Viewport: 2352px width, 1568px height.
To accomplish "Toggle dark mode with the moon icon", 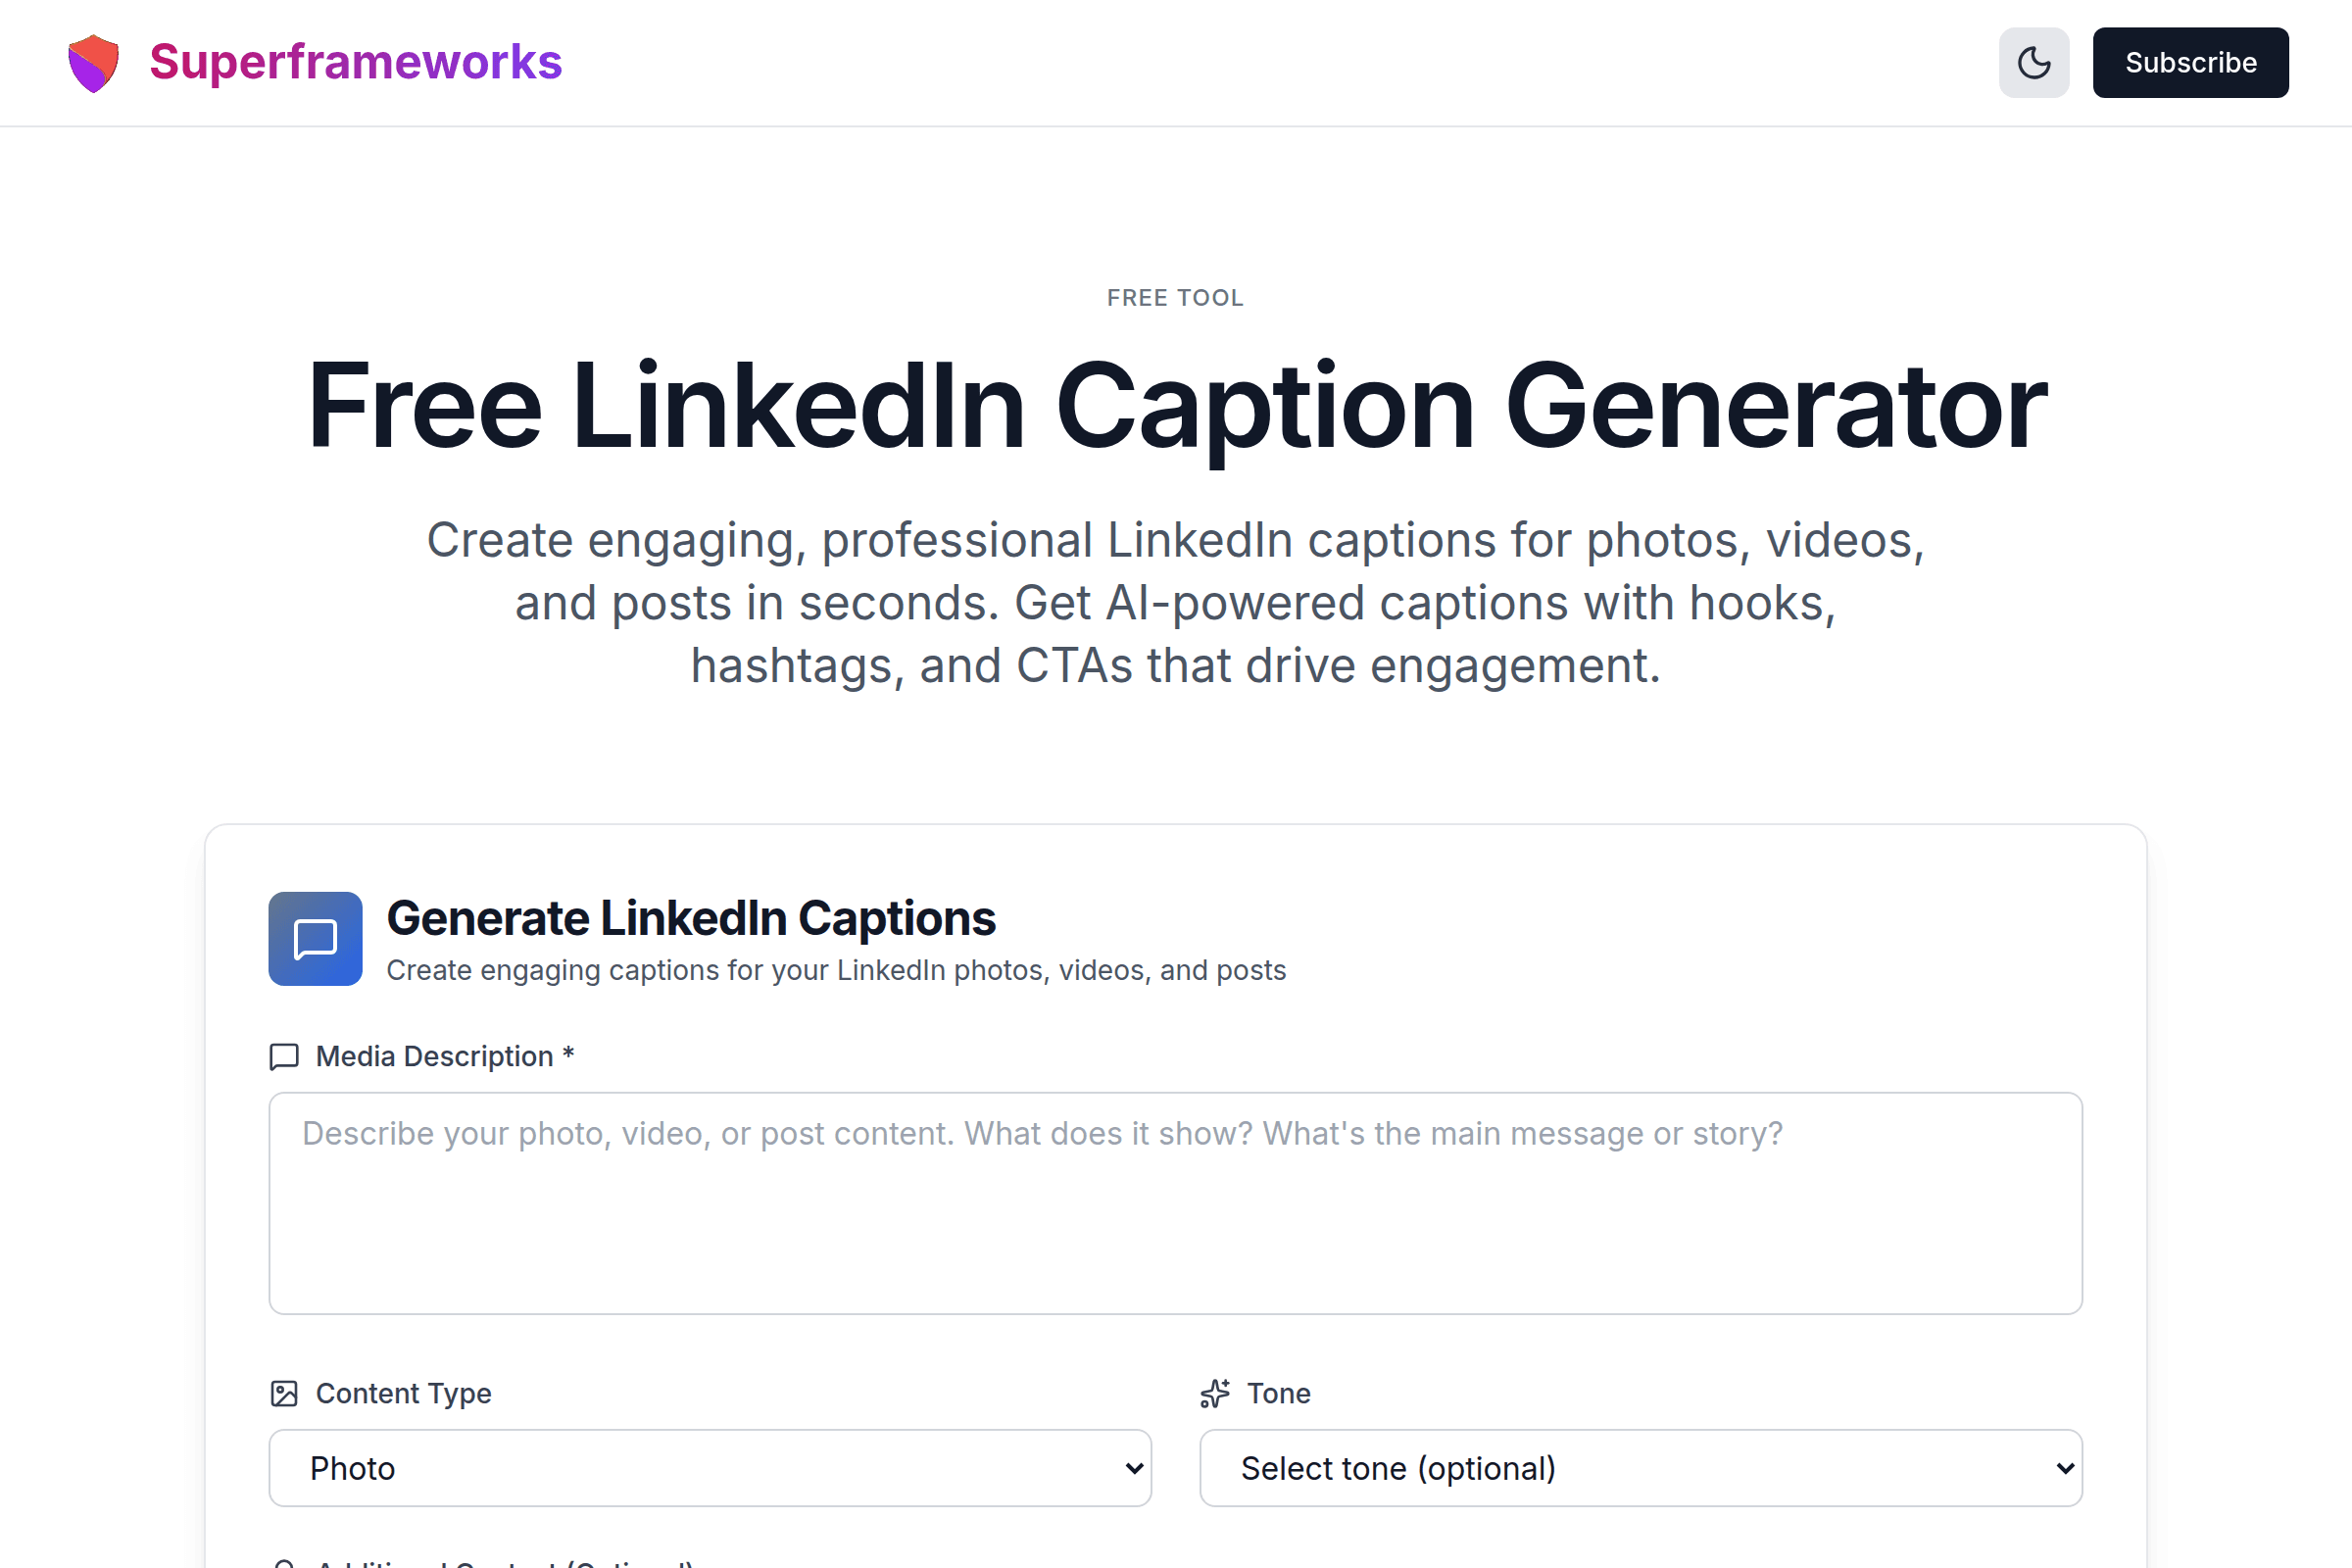I will click(2033, 63).
